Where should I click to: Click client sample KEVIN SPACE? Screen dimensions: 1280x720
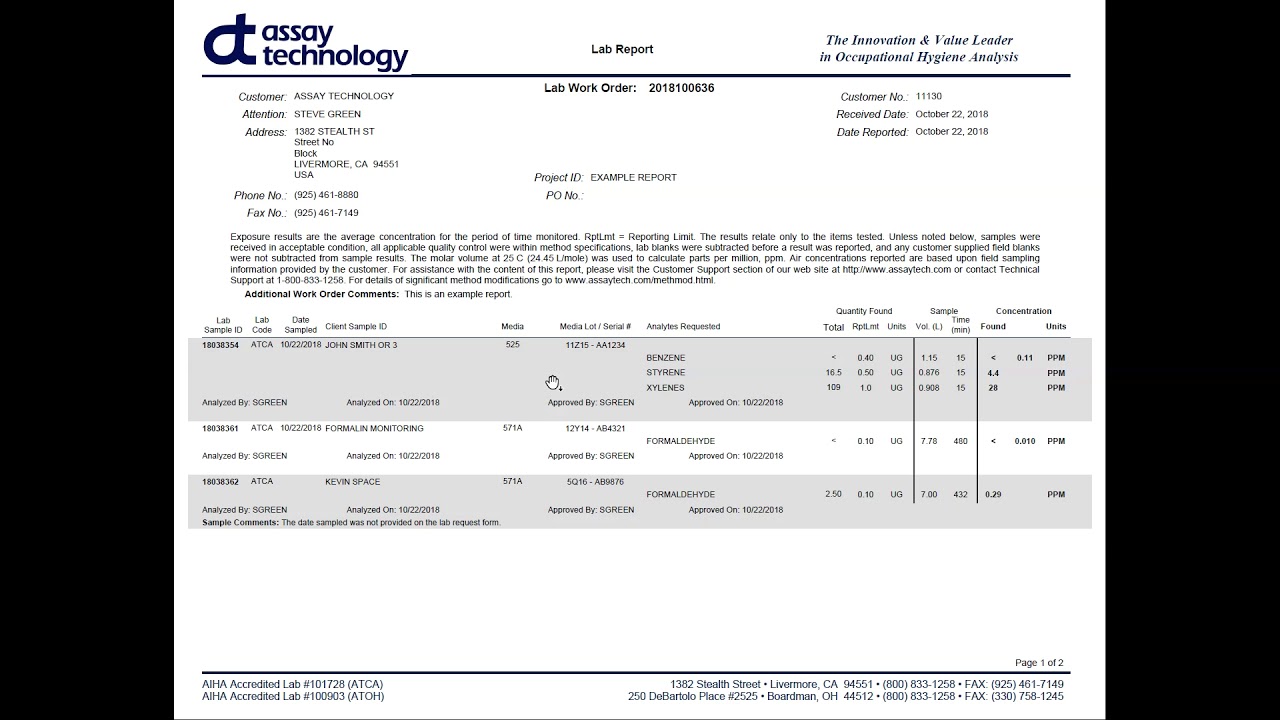352,482
